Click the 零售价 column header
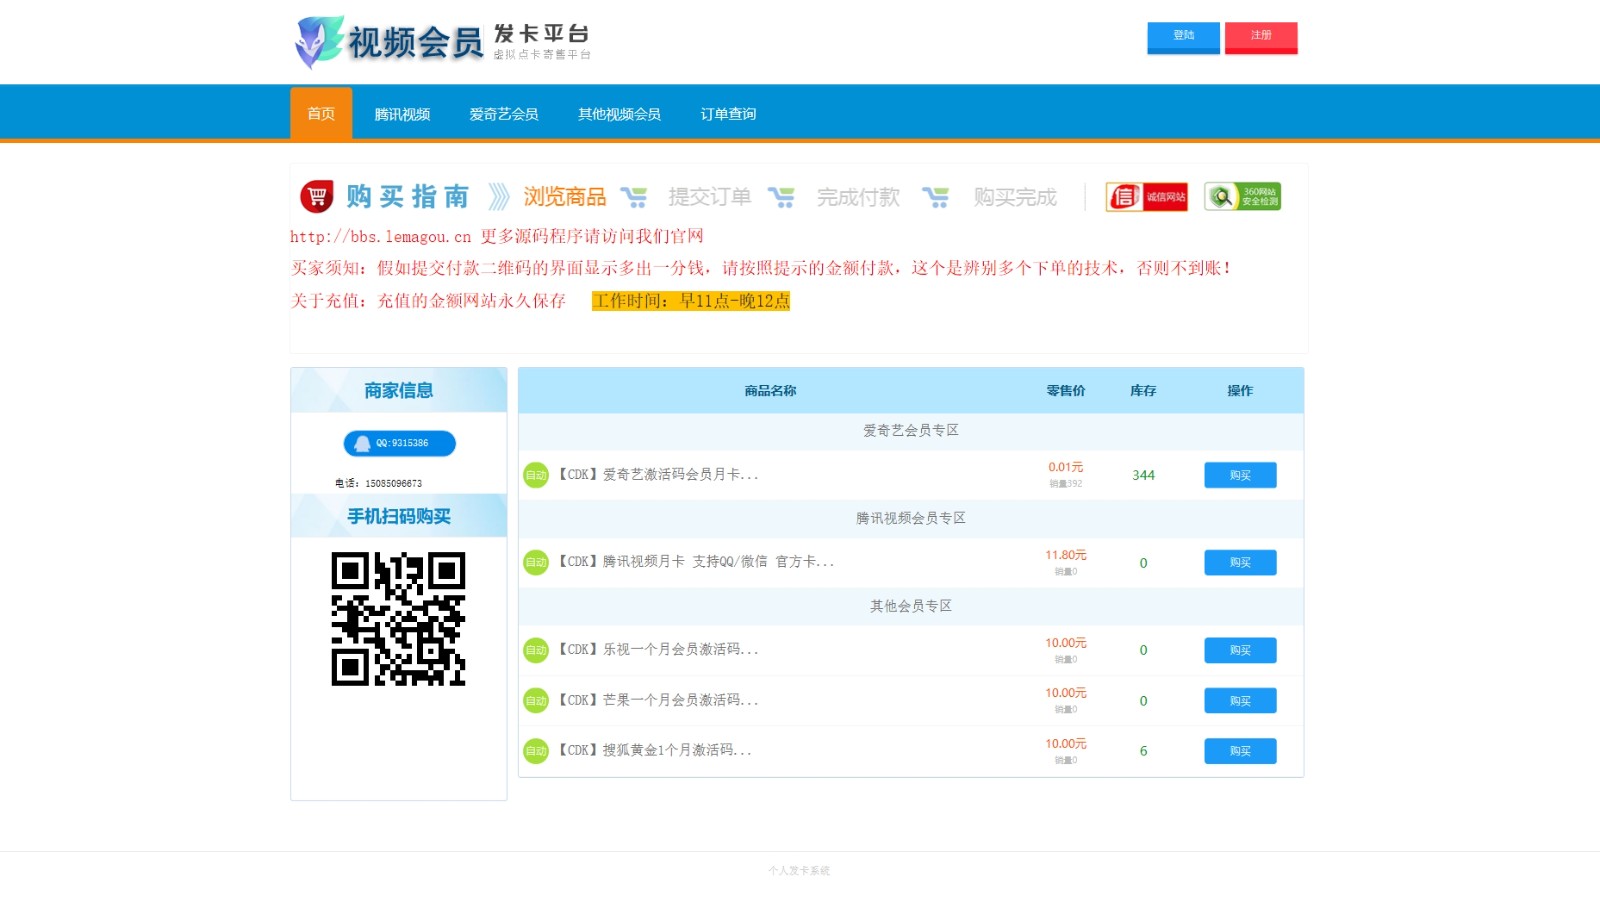 [1066, 391]
